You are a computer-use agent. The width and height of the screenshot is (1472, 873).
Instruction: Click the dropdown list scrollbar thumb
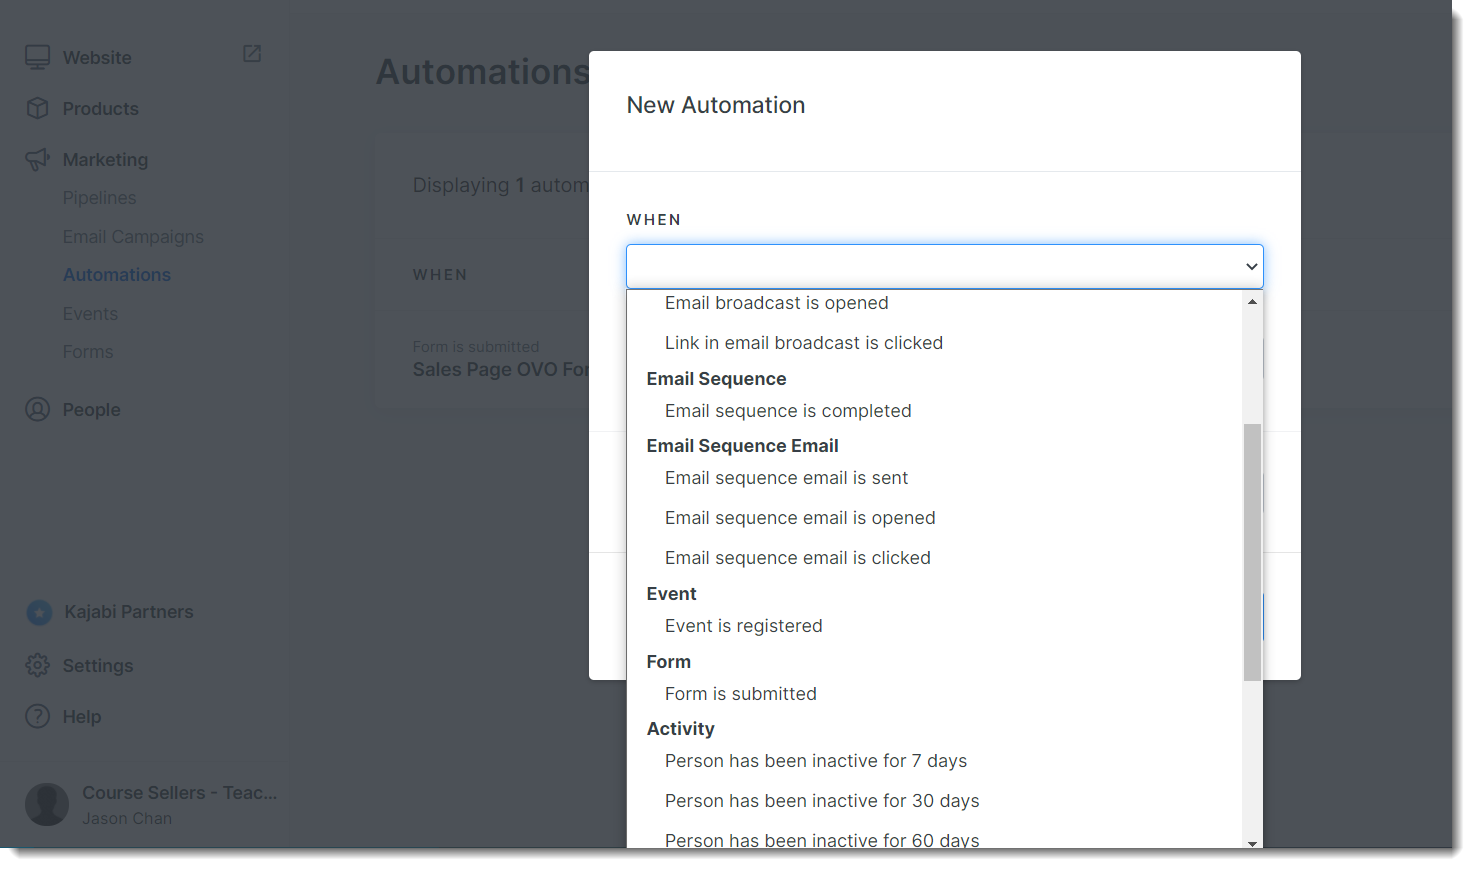click(x=1252, y=552)
